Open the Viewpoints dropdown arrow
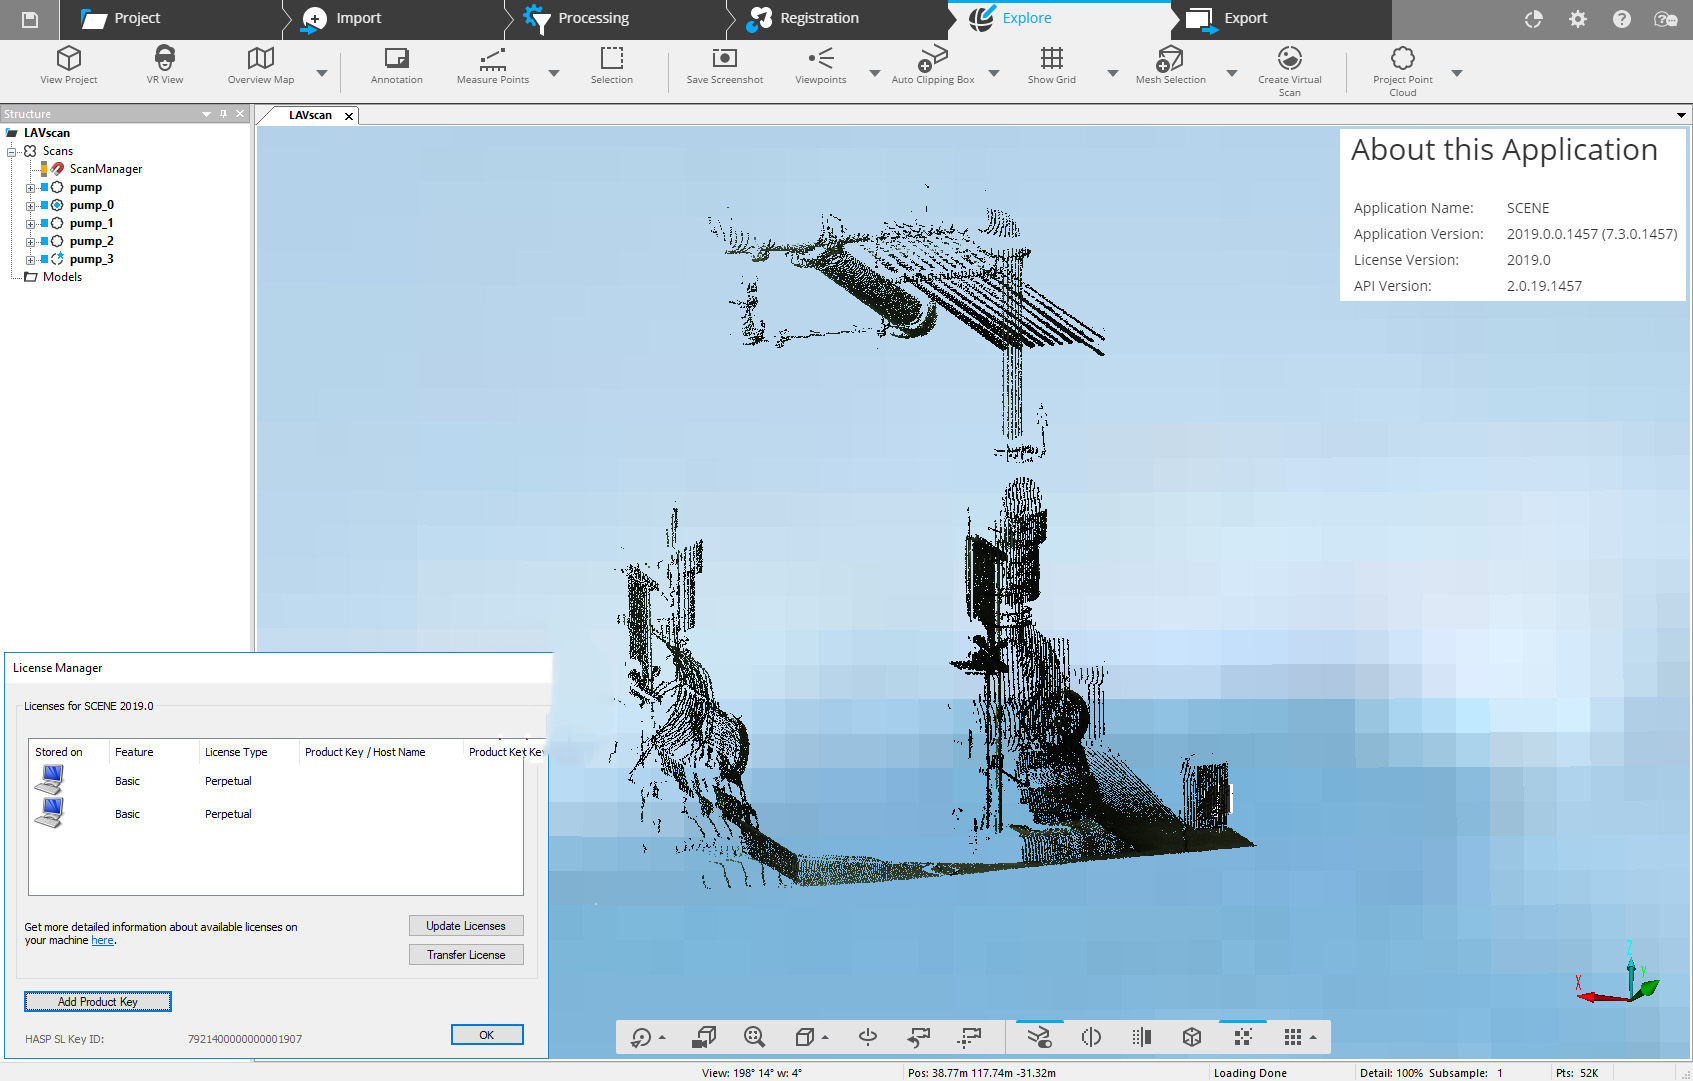Image resolution: width=1693 pixels, height=1081 pixels. (x=875, y=73)
